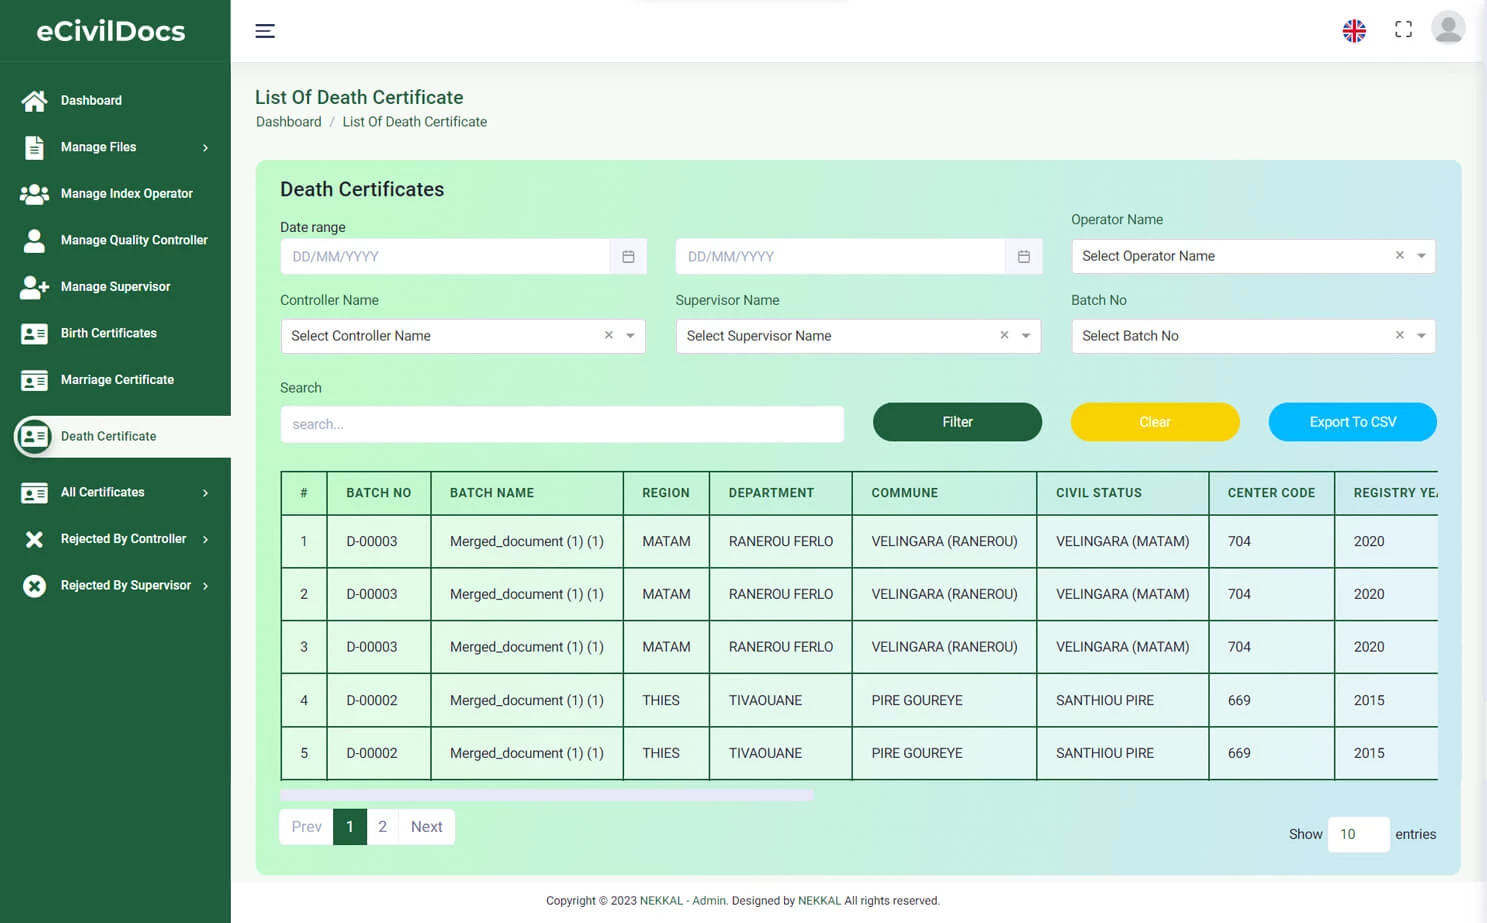Image resolution: width=1487 pixels, height=923 pixels.
Task: Clear the Select Operator Name selection
Action: click(1399, 255)
